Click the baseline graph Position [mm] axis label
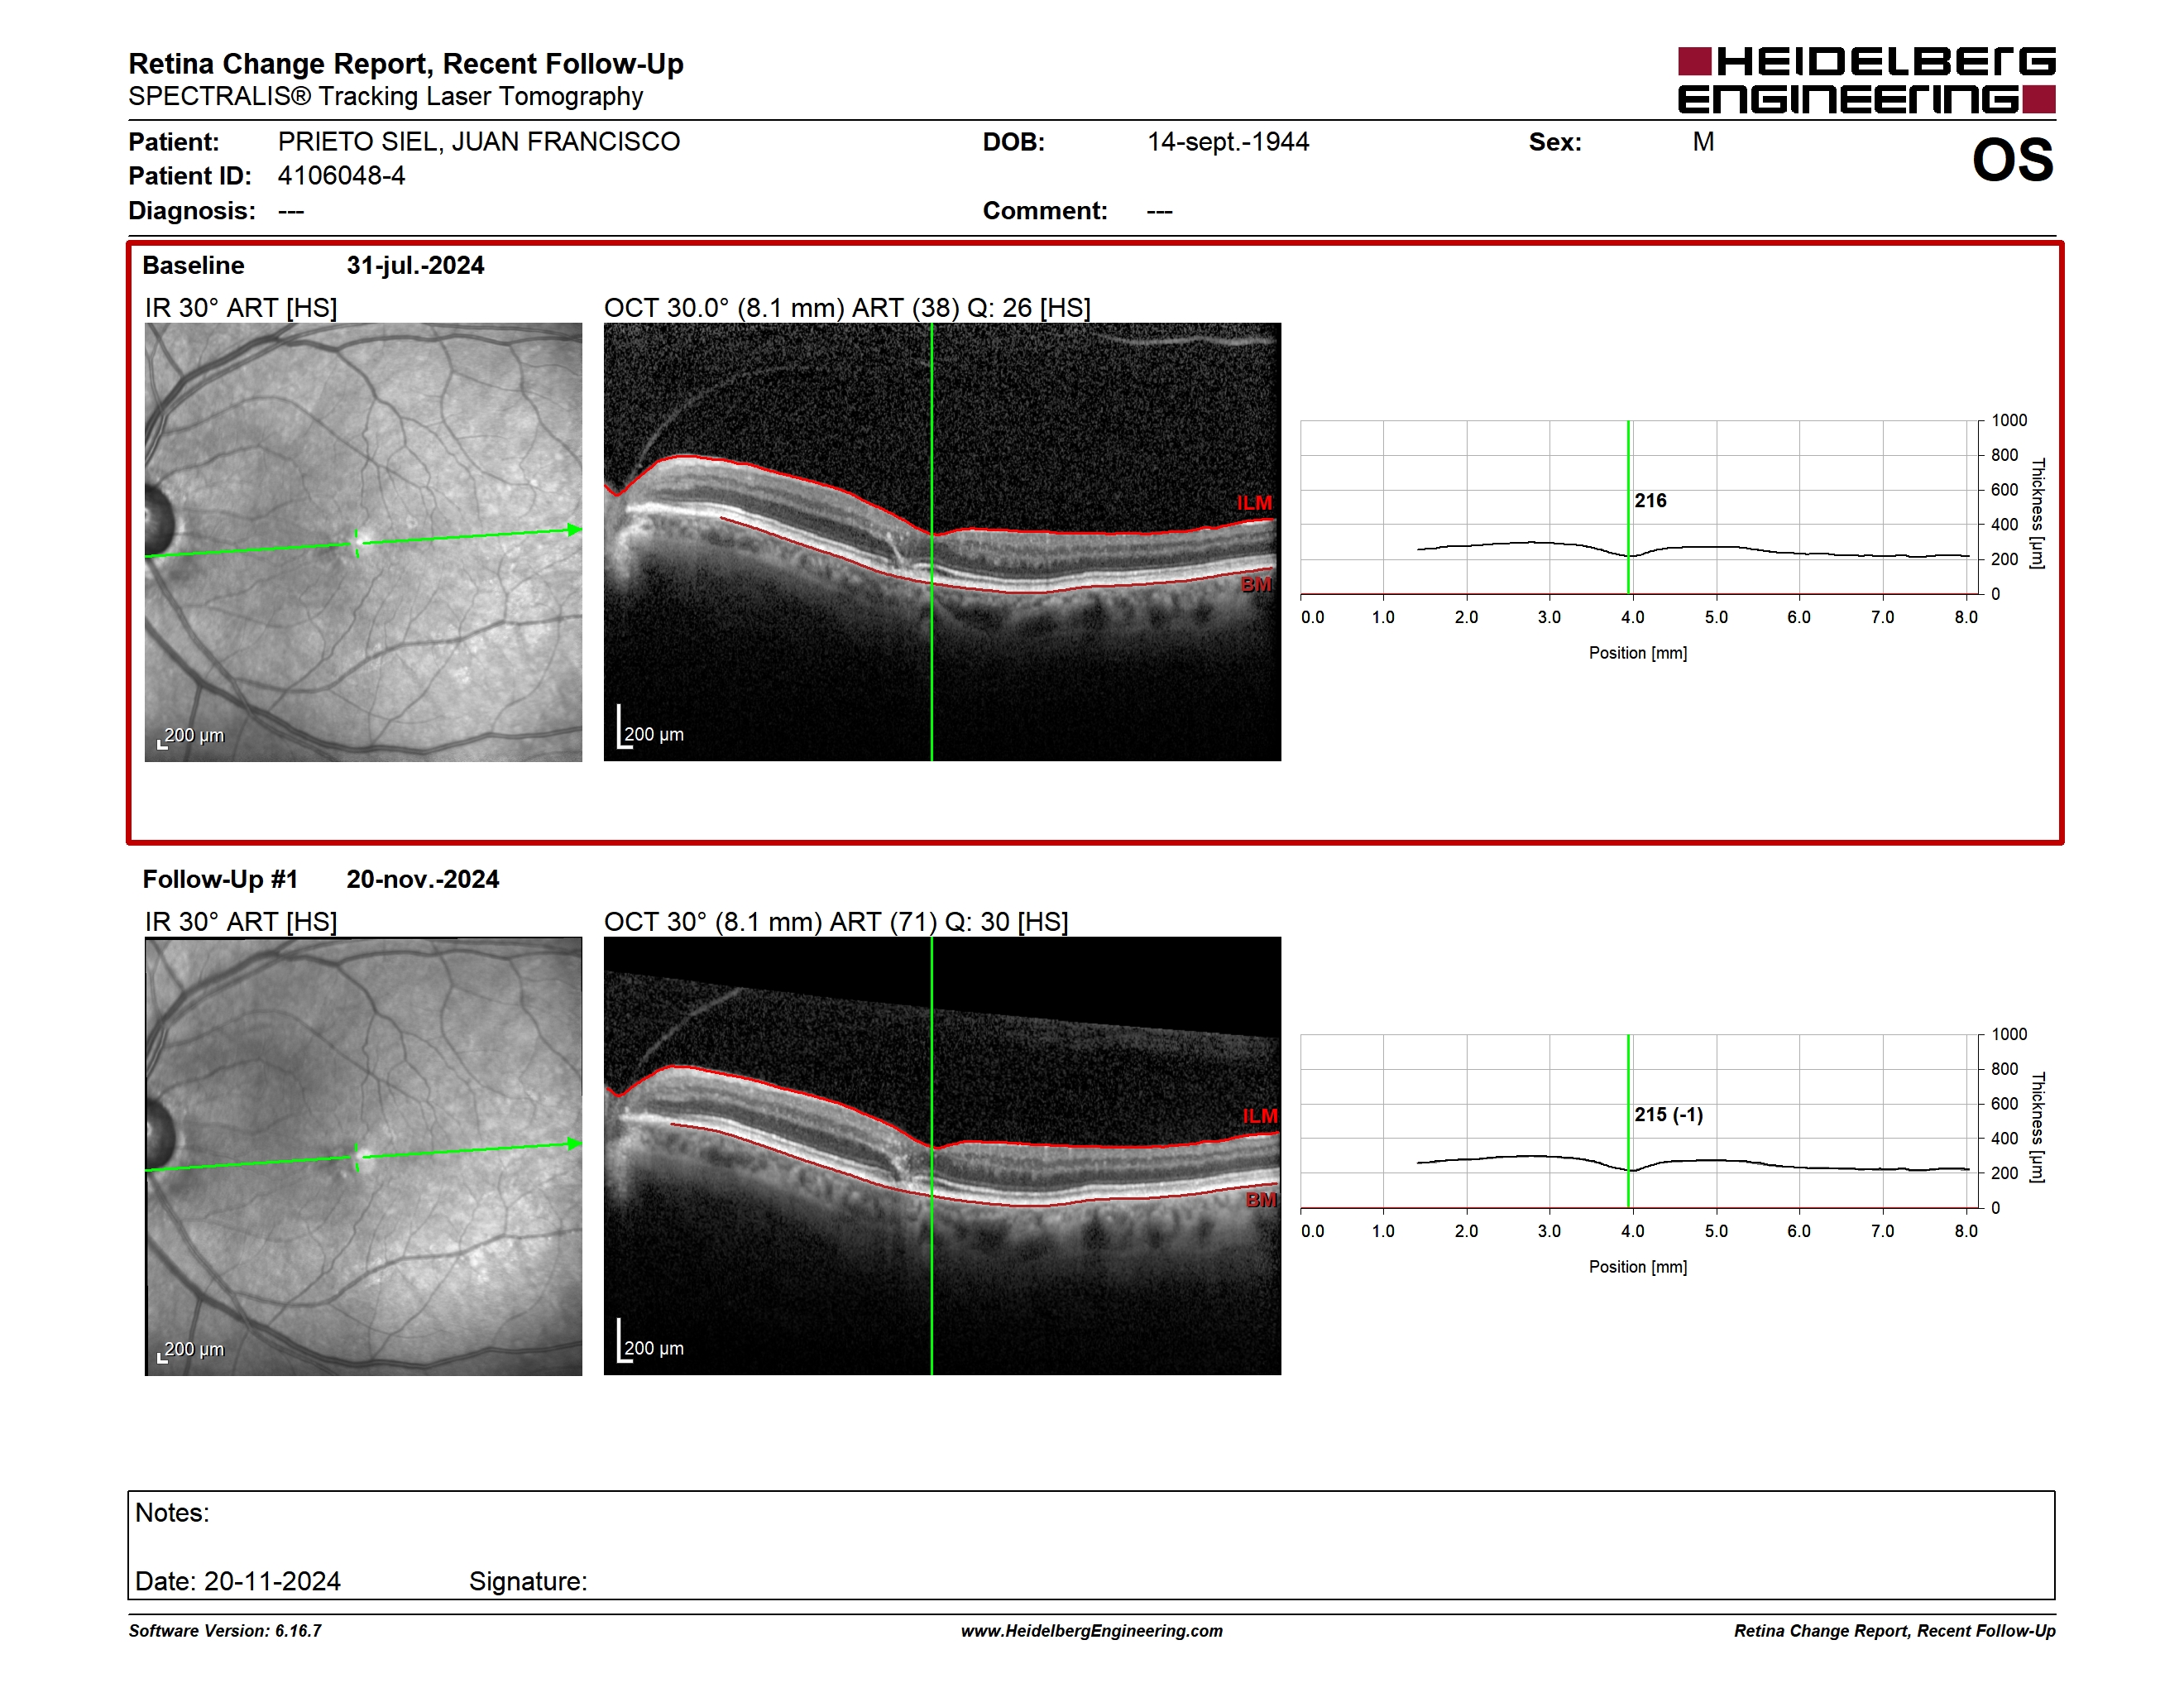 (x=1638, y=653)
